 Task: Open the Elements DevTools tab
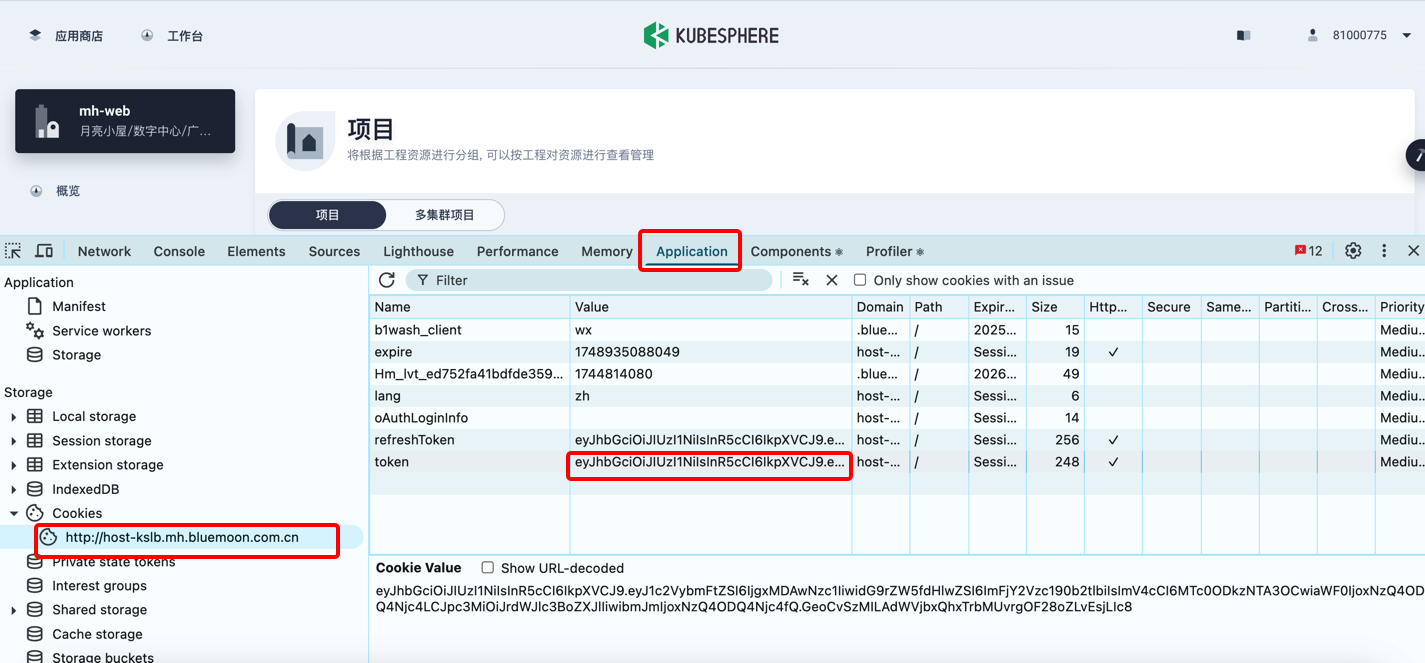[256, 251]
